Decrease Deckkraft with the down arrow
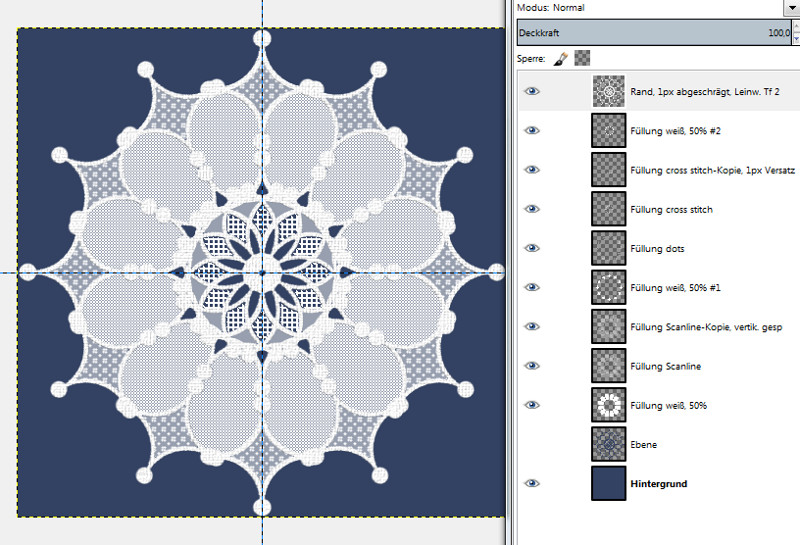Image resolution: width=800 pixels, height=545 pixels. pos(795,38)
